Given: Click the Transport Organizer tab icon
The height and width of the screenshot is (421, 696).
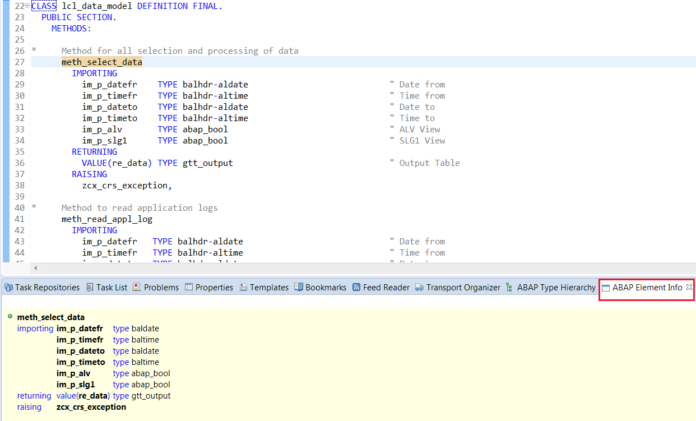Looking at the screenshot, I should click(419, 287).
